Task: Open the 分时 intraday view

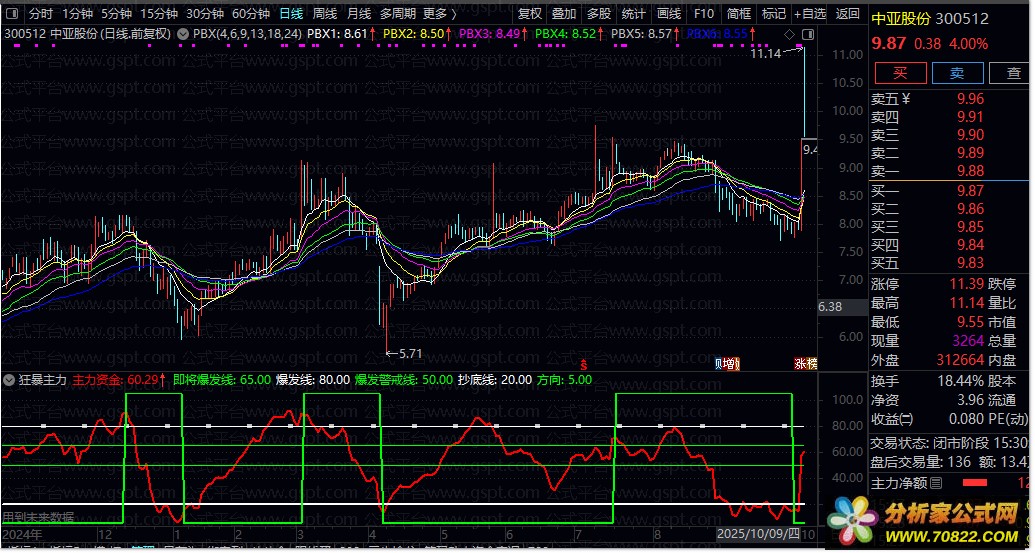Action: 40,14
